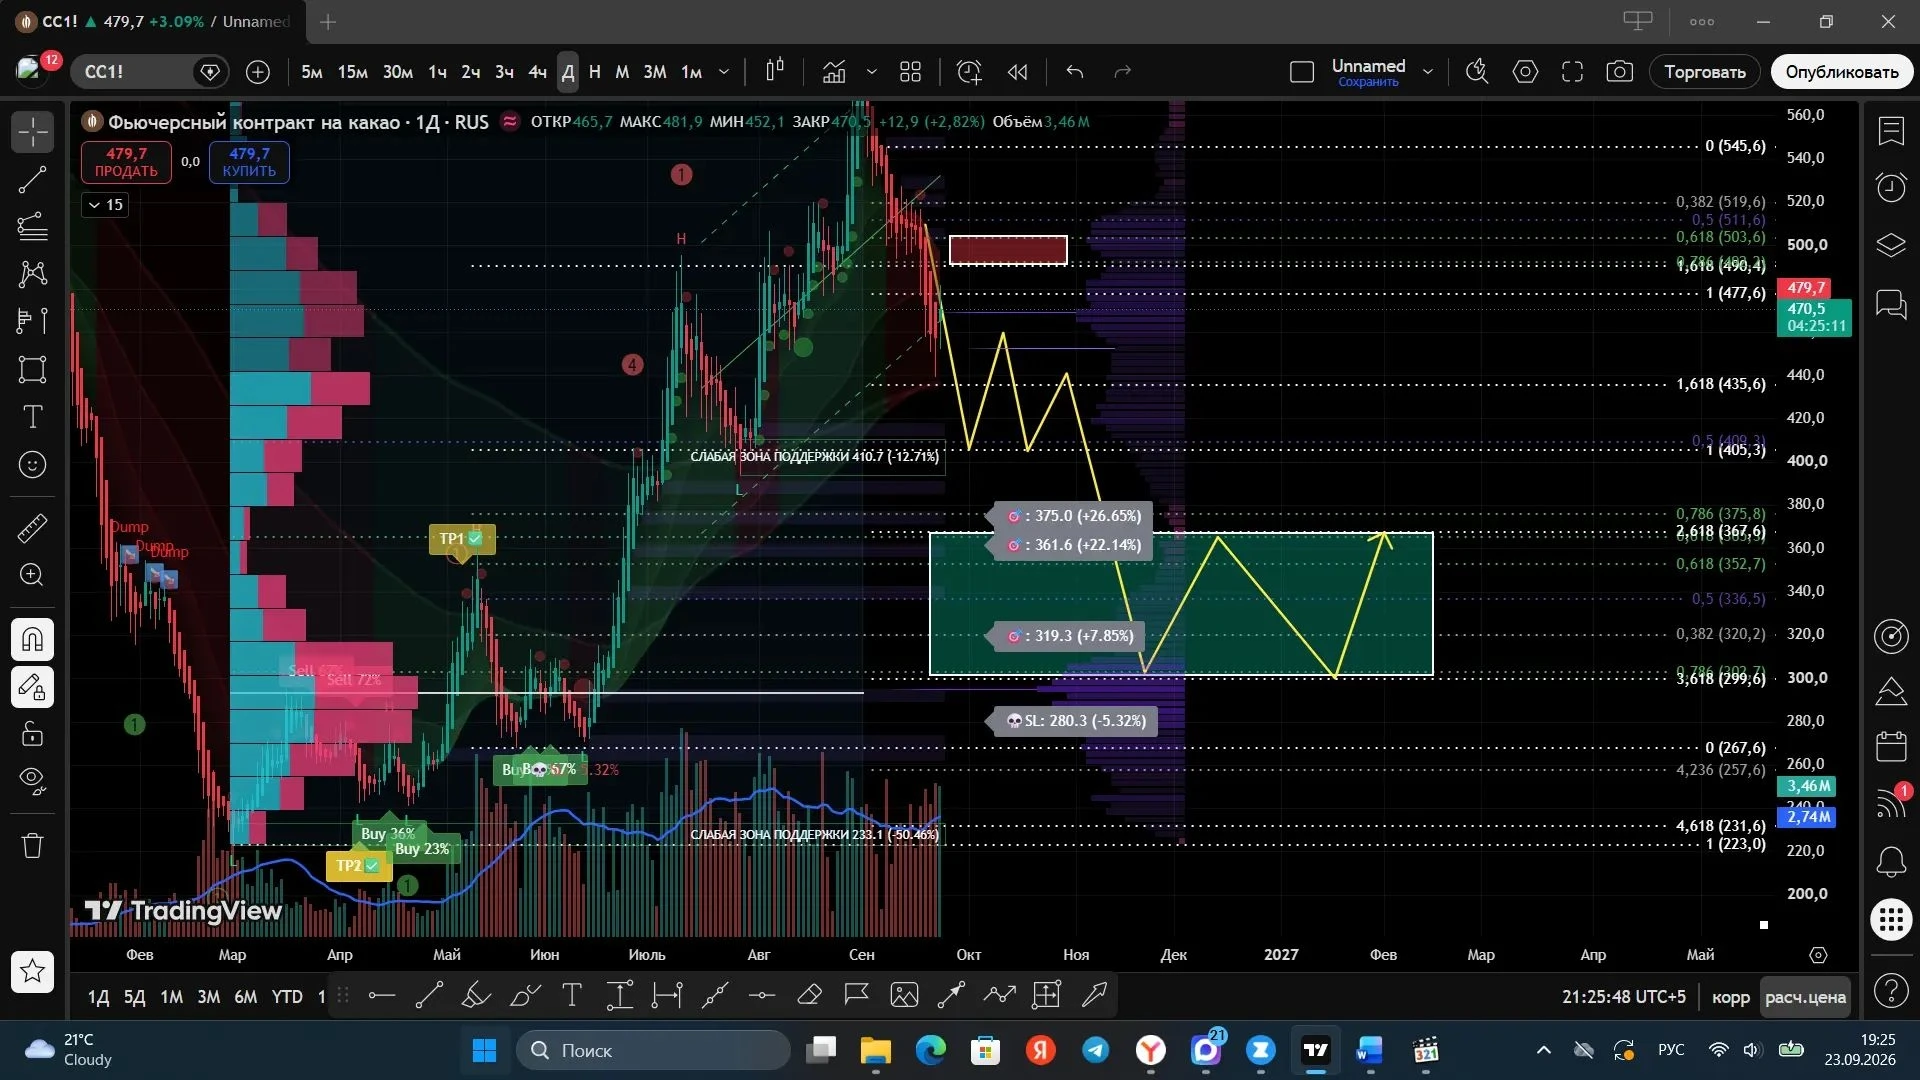Toggle the расч.цена settlement option
The image size is (1920, 1080).
click(1805, 997)
